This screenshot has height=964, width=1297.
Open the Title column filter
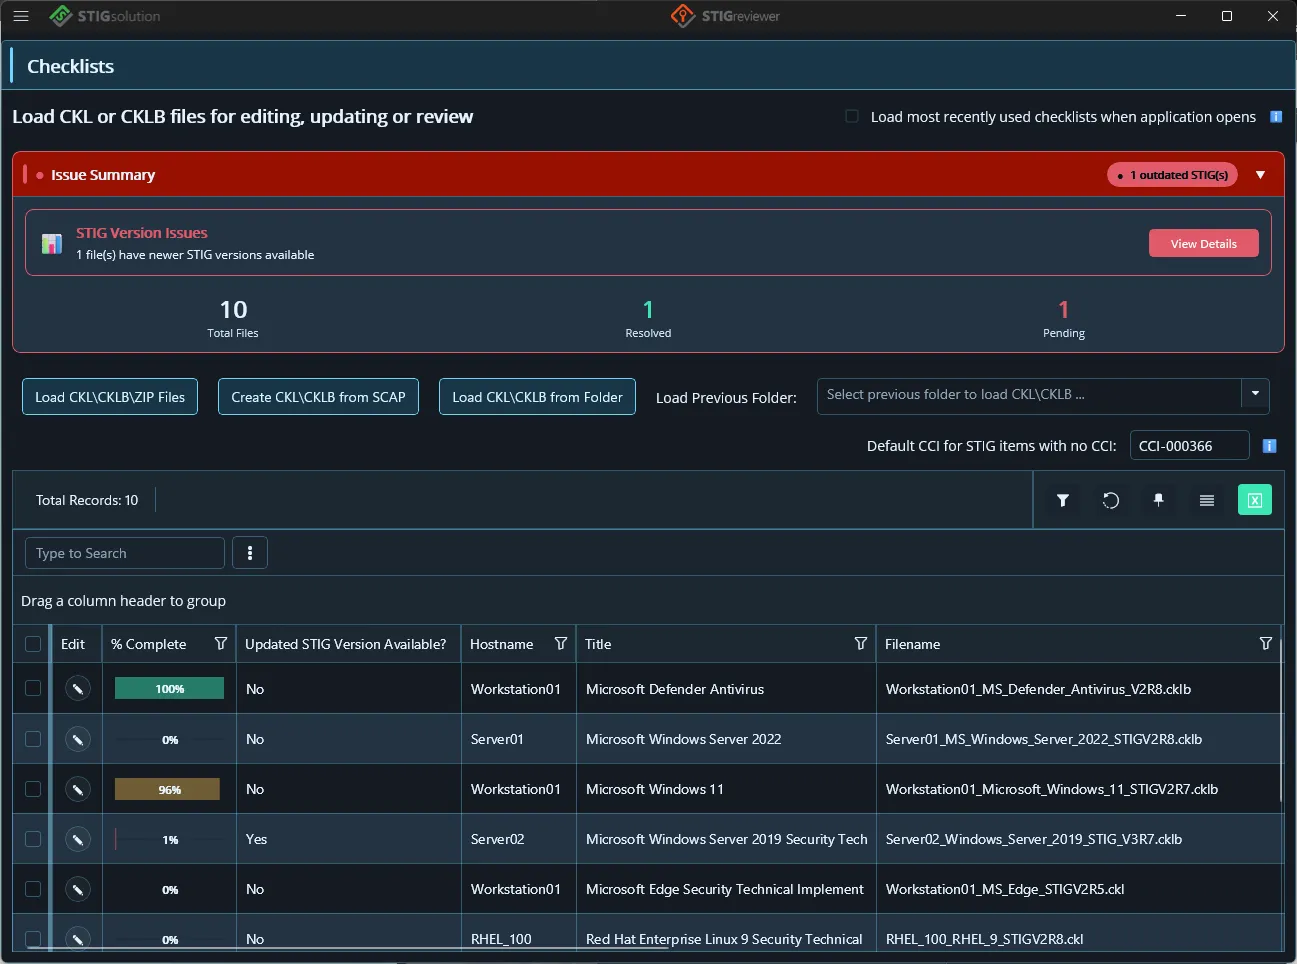(x=861, y=643)
